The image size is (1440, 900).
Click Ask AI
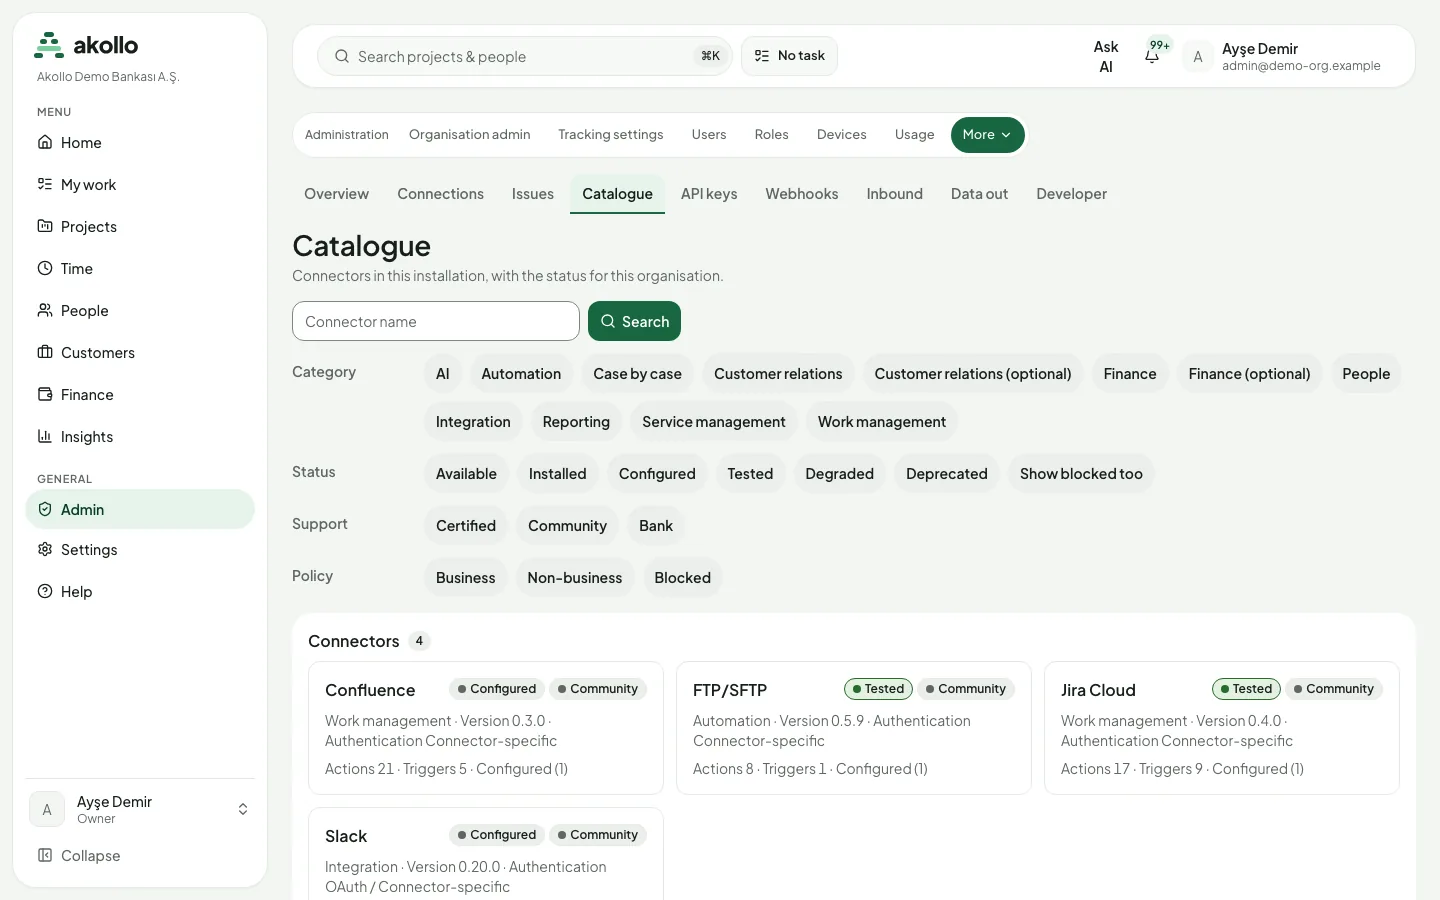[x=1106, y=57]
